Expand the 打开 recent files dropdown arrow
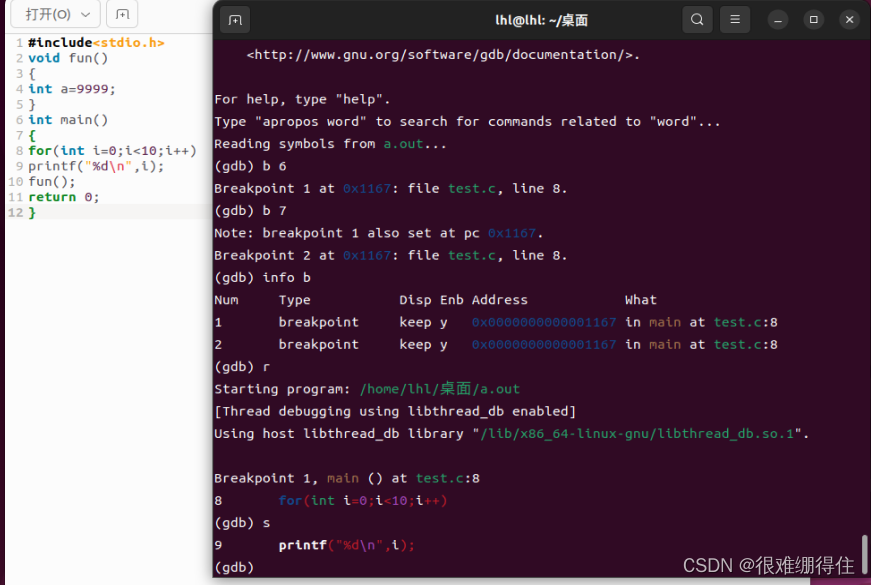The width and height of the screenshot is (871, 585). point(86,14)
